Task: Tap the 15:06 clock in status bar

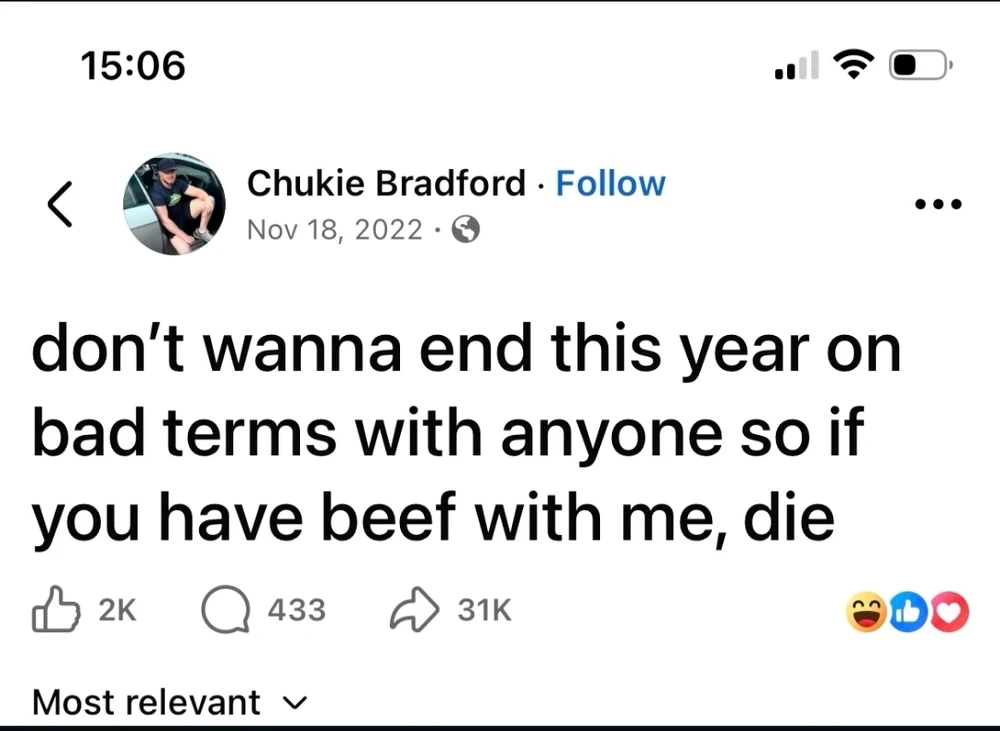Action: [x=135, y=66]
